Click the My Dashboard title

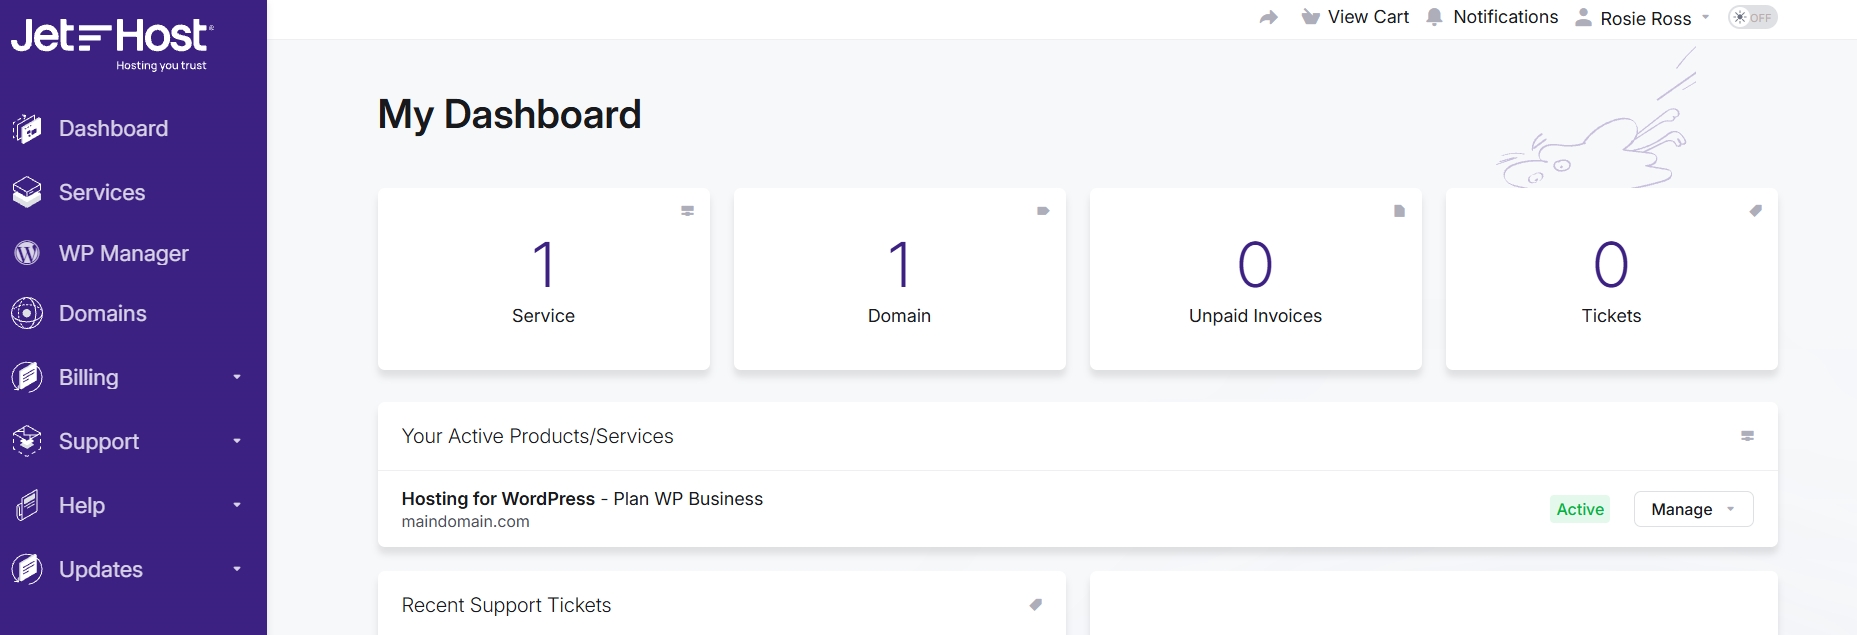[510, 114]
